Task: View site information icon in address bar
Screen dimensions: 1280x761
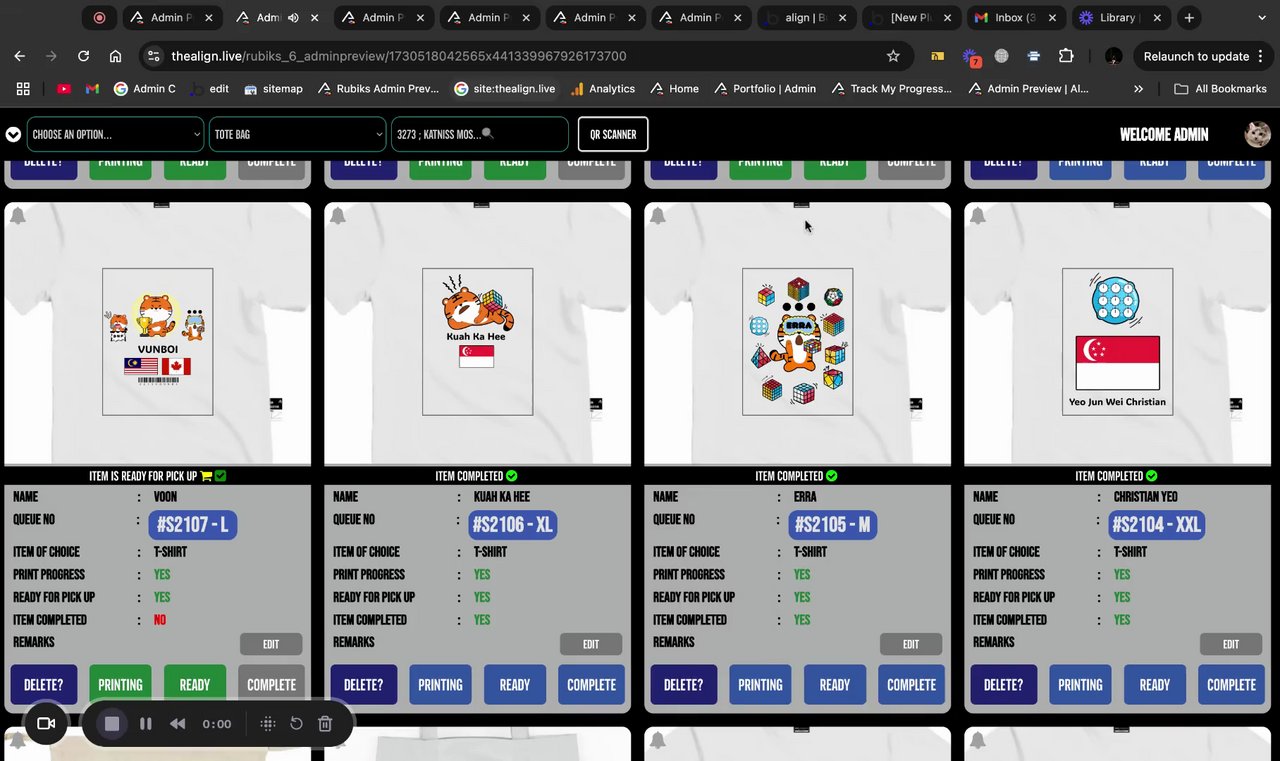Action: [x=151, y=56]
